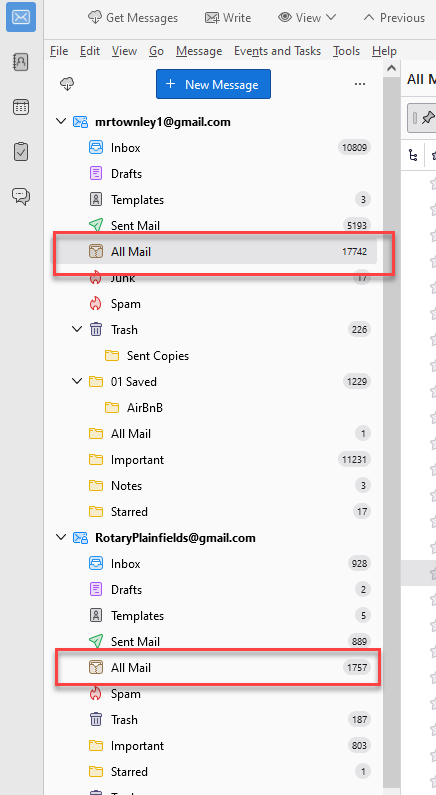Open the Calendar space icon
Screen dimensions: 436x795
(x=21, y=106)
